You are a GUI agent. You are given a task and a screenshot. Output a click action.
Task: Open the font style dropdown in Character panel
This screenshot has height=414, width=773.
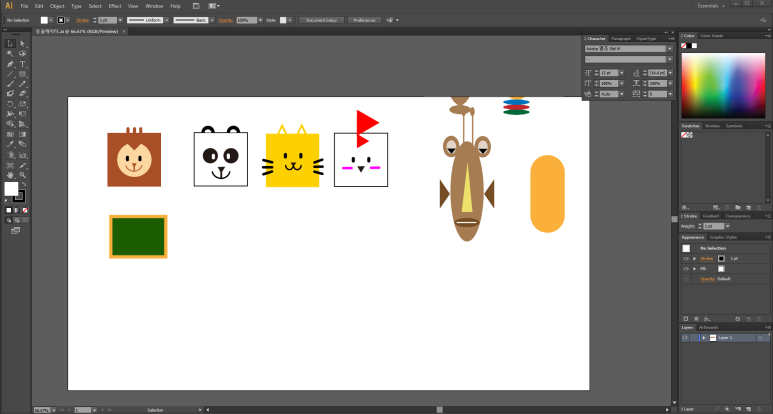pos(669,59)
